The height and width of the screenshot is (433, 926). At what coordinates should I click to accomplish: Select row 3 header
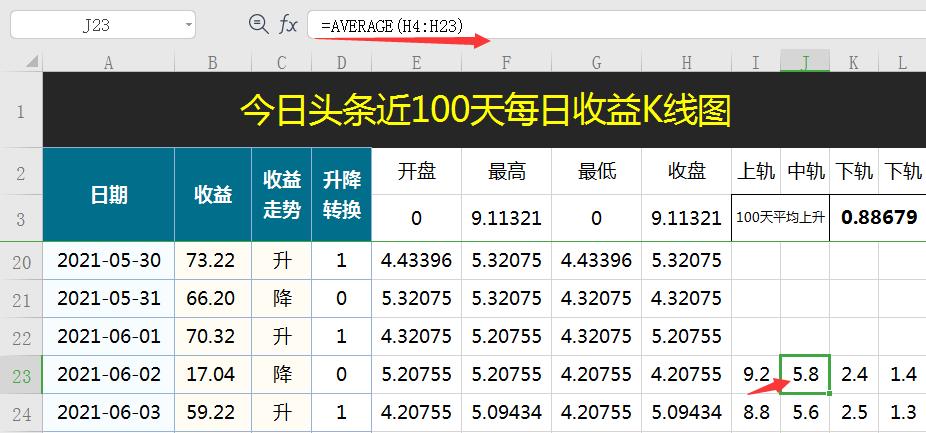(21, 219)
